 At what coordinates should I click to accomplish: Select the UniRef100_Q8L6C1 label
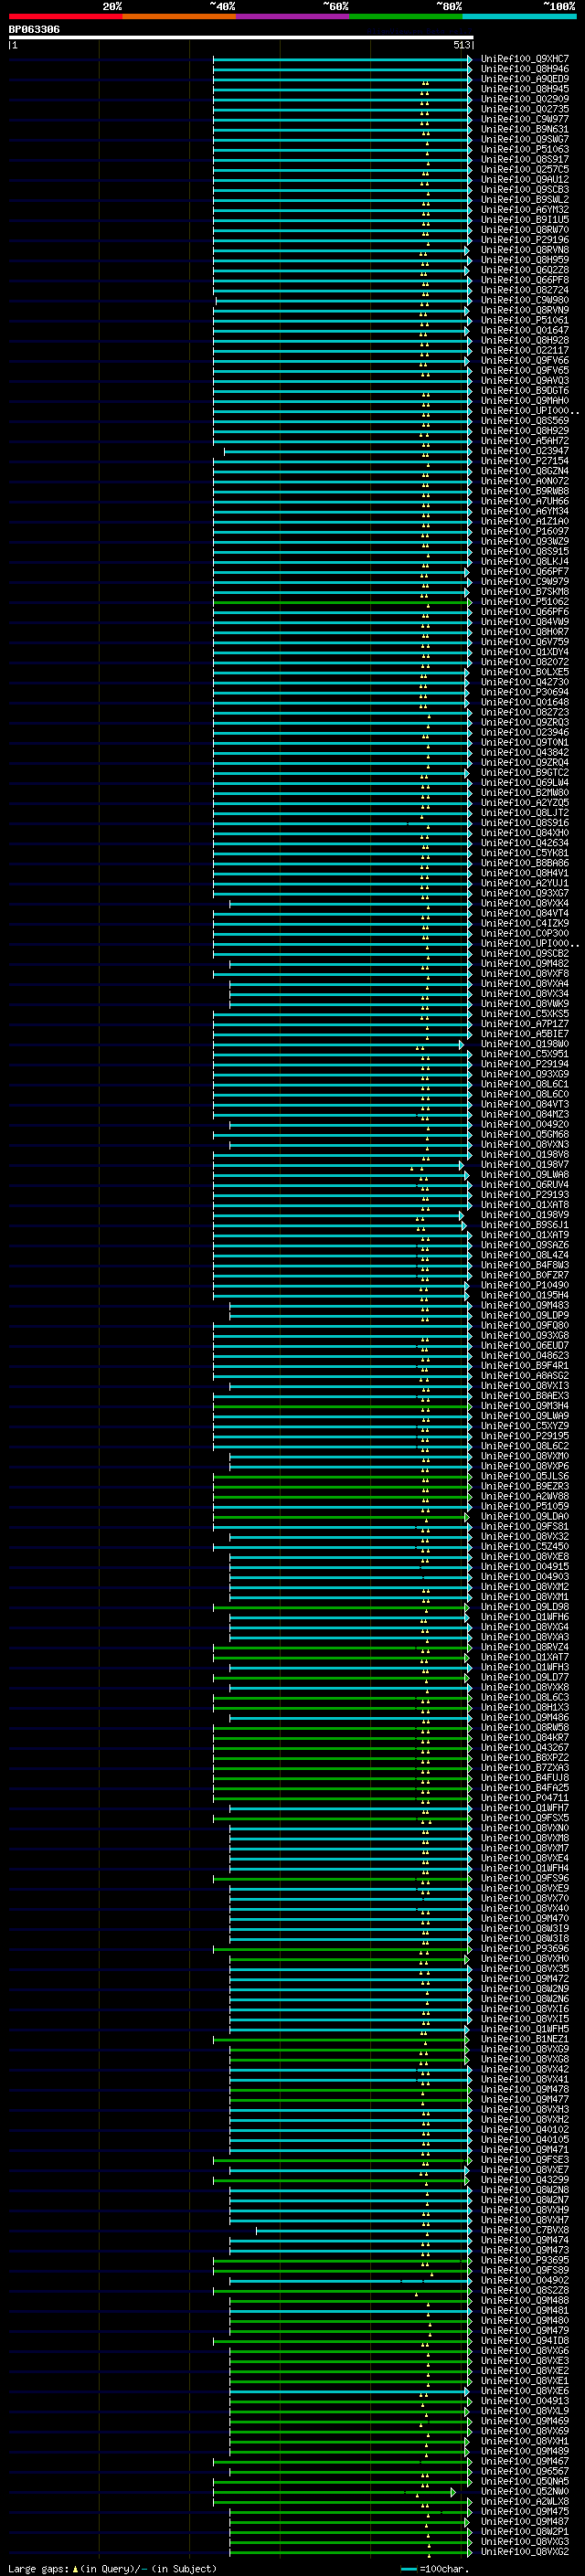[524, 1084]
